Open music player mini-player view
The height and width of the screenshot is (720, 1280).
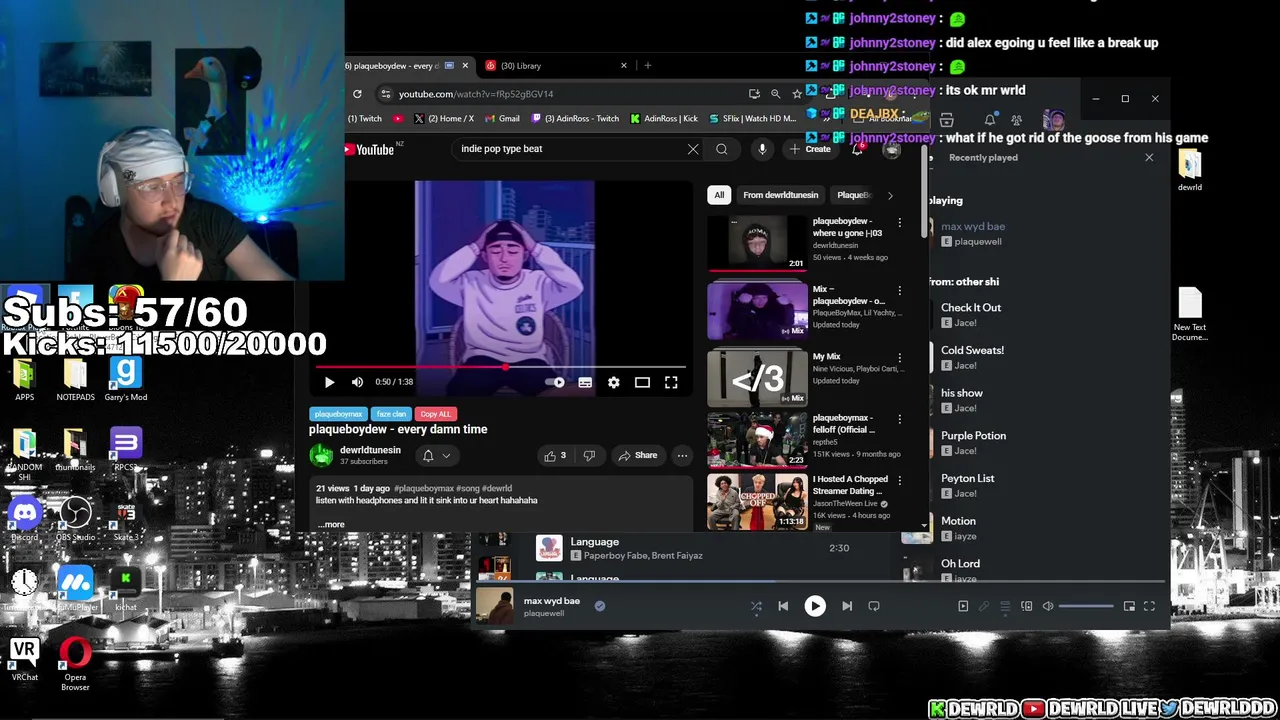(1129, 606)
